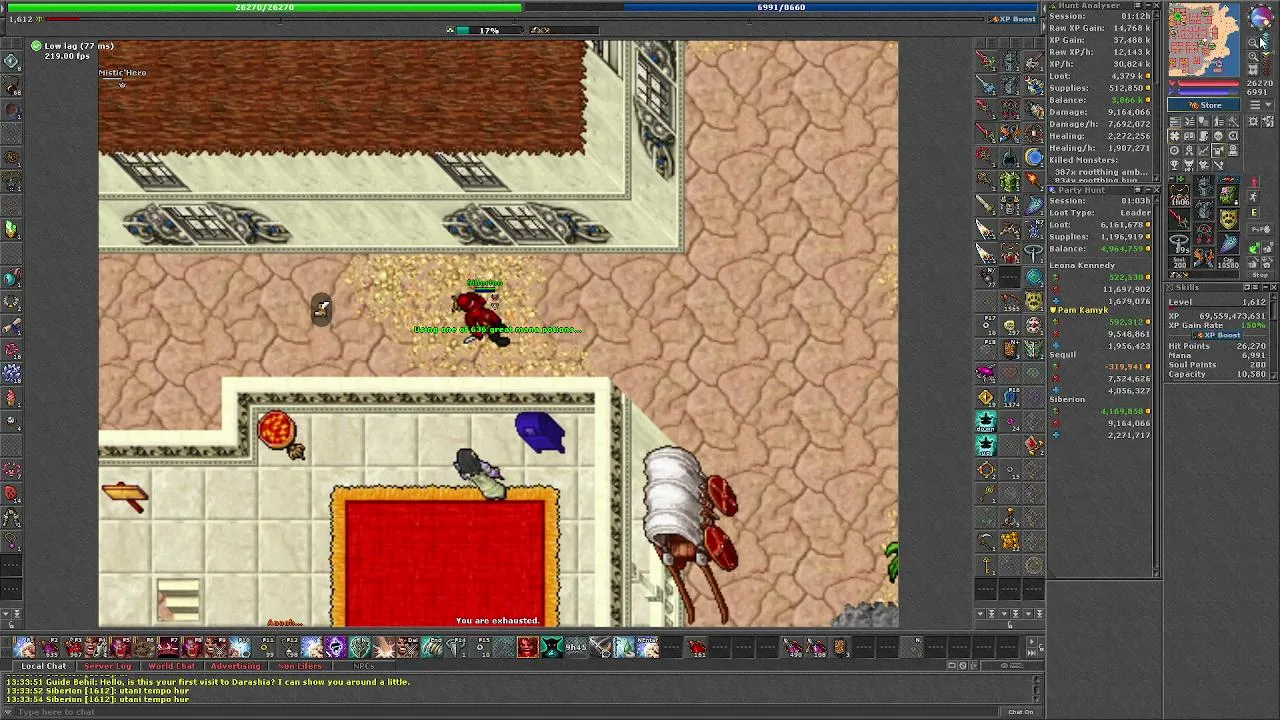Toggle the chase opponent running figure icon
This screenshot has height=720, width=1280.
[1254, 199]
